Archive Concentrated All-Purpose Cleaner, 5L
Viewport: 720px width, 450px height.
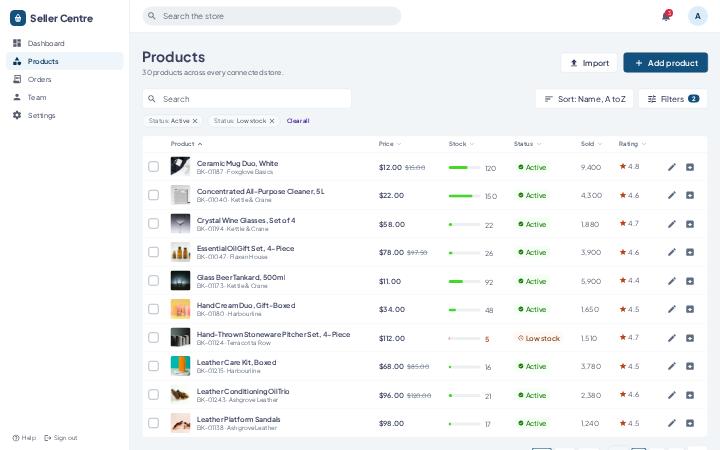(x=690, y=195)
